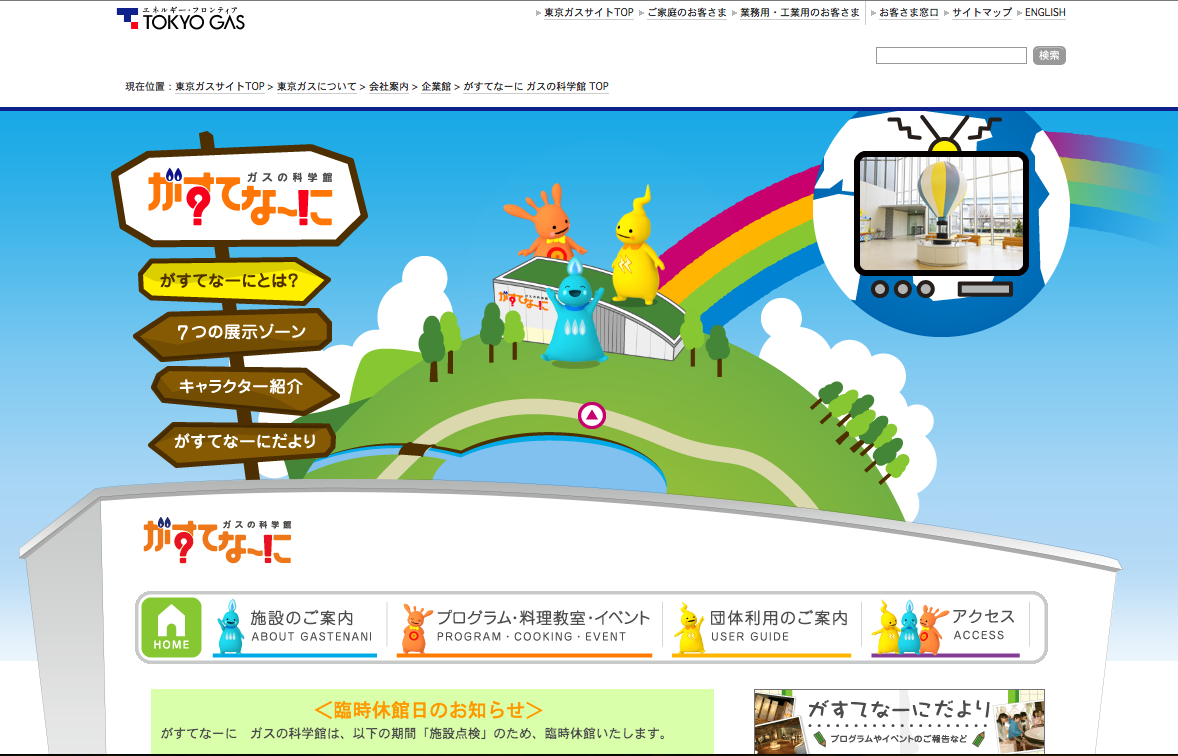This screenshot has height=756, width=1178.
Task: Click the search text input field
Action: (951, 56)
